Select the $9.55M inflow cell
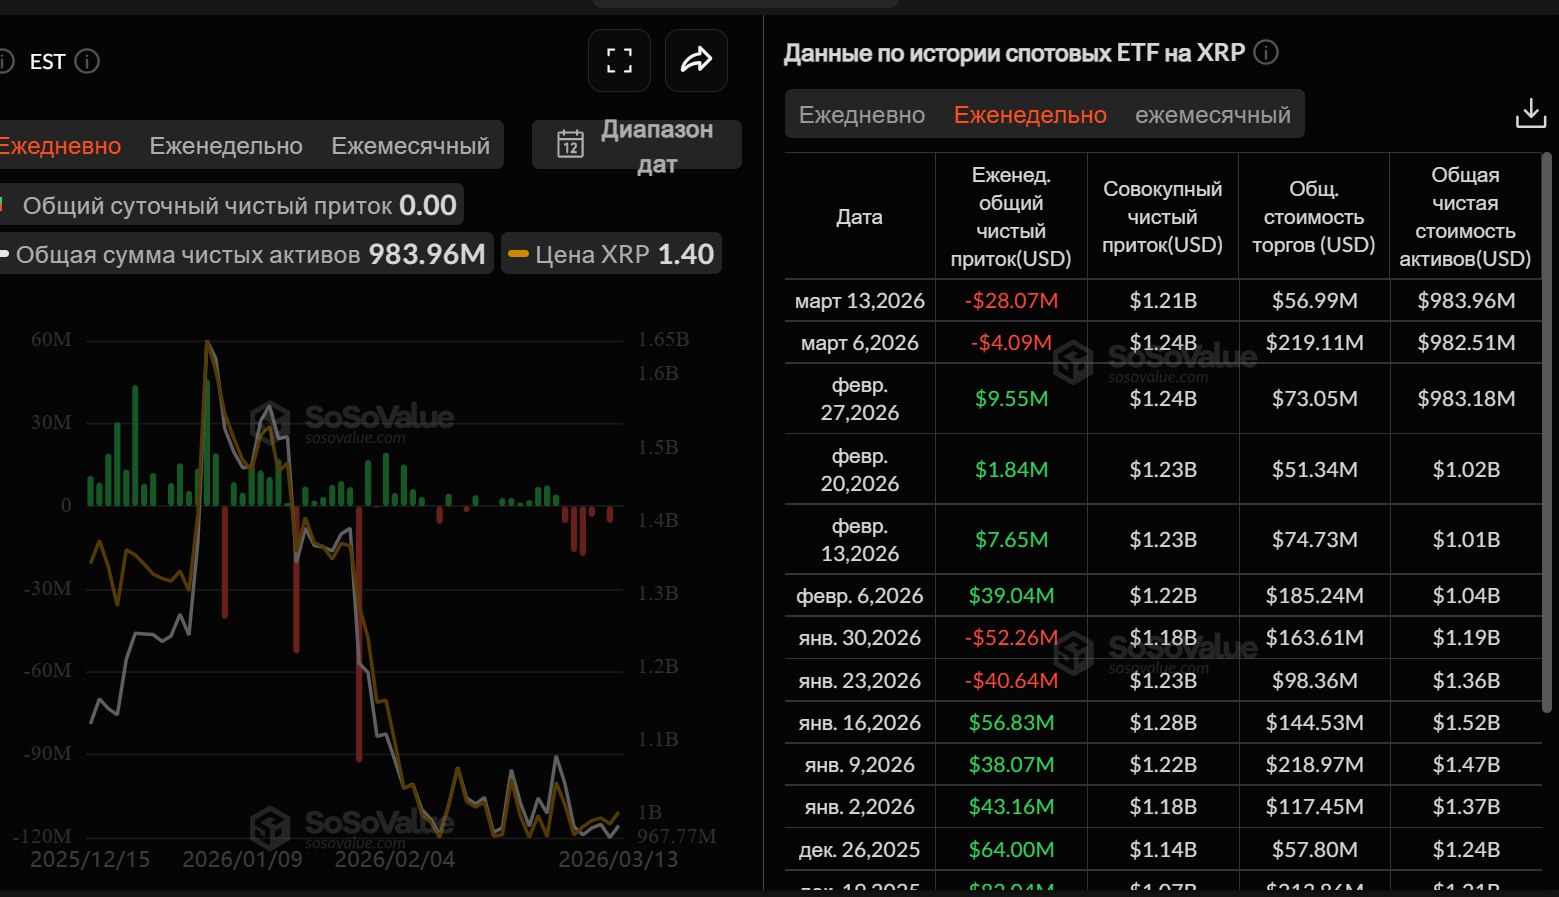This screenshot has width=1559, height=897. click(x=1011, y=399)
